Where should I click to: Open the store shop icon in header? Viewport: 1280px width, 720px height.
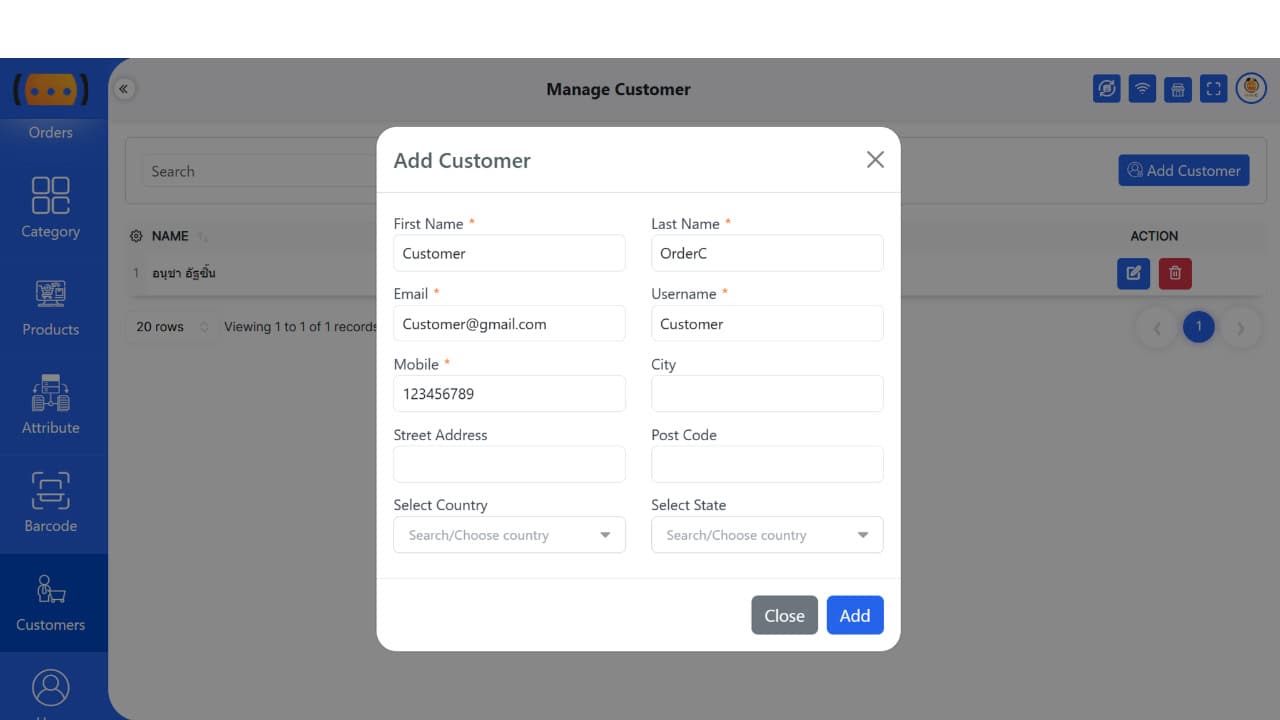click(x=1178, y=89)
